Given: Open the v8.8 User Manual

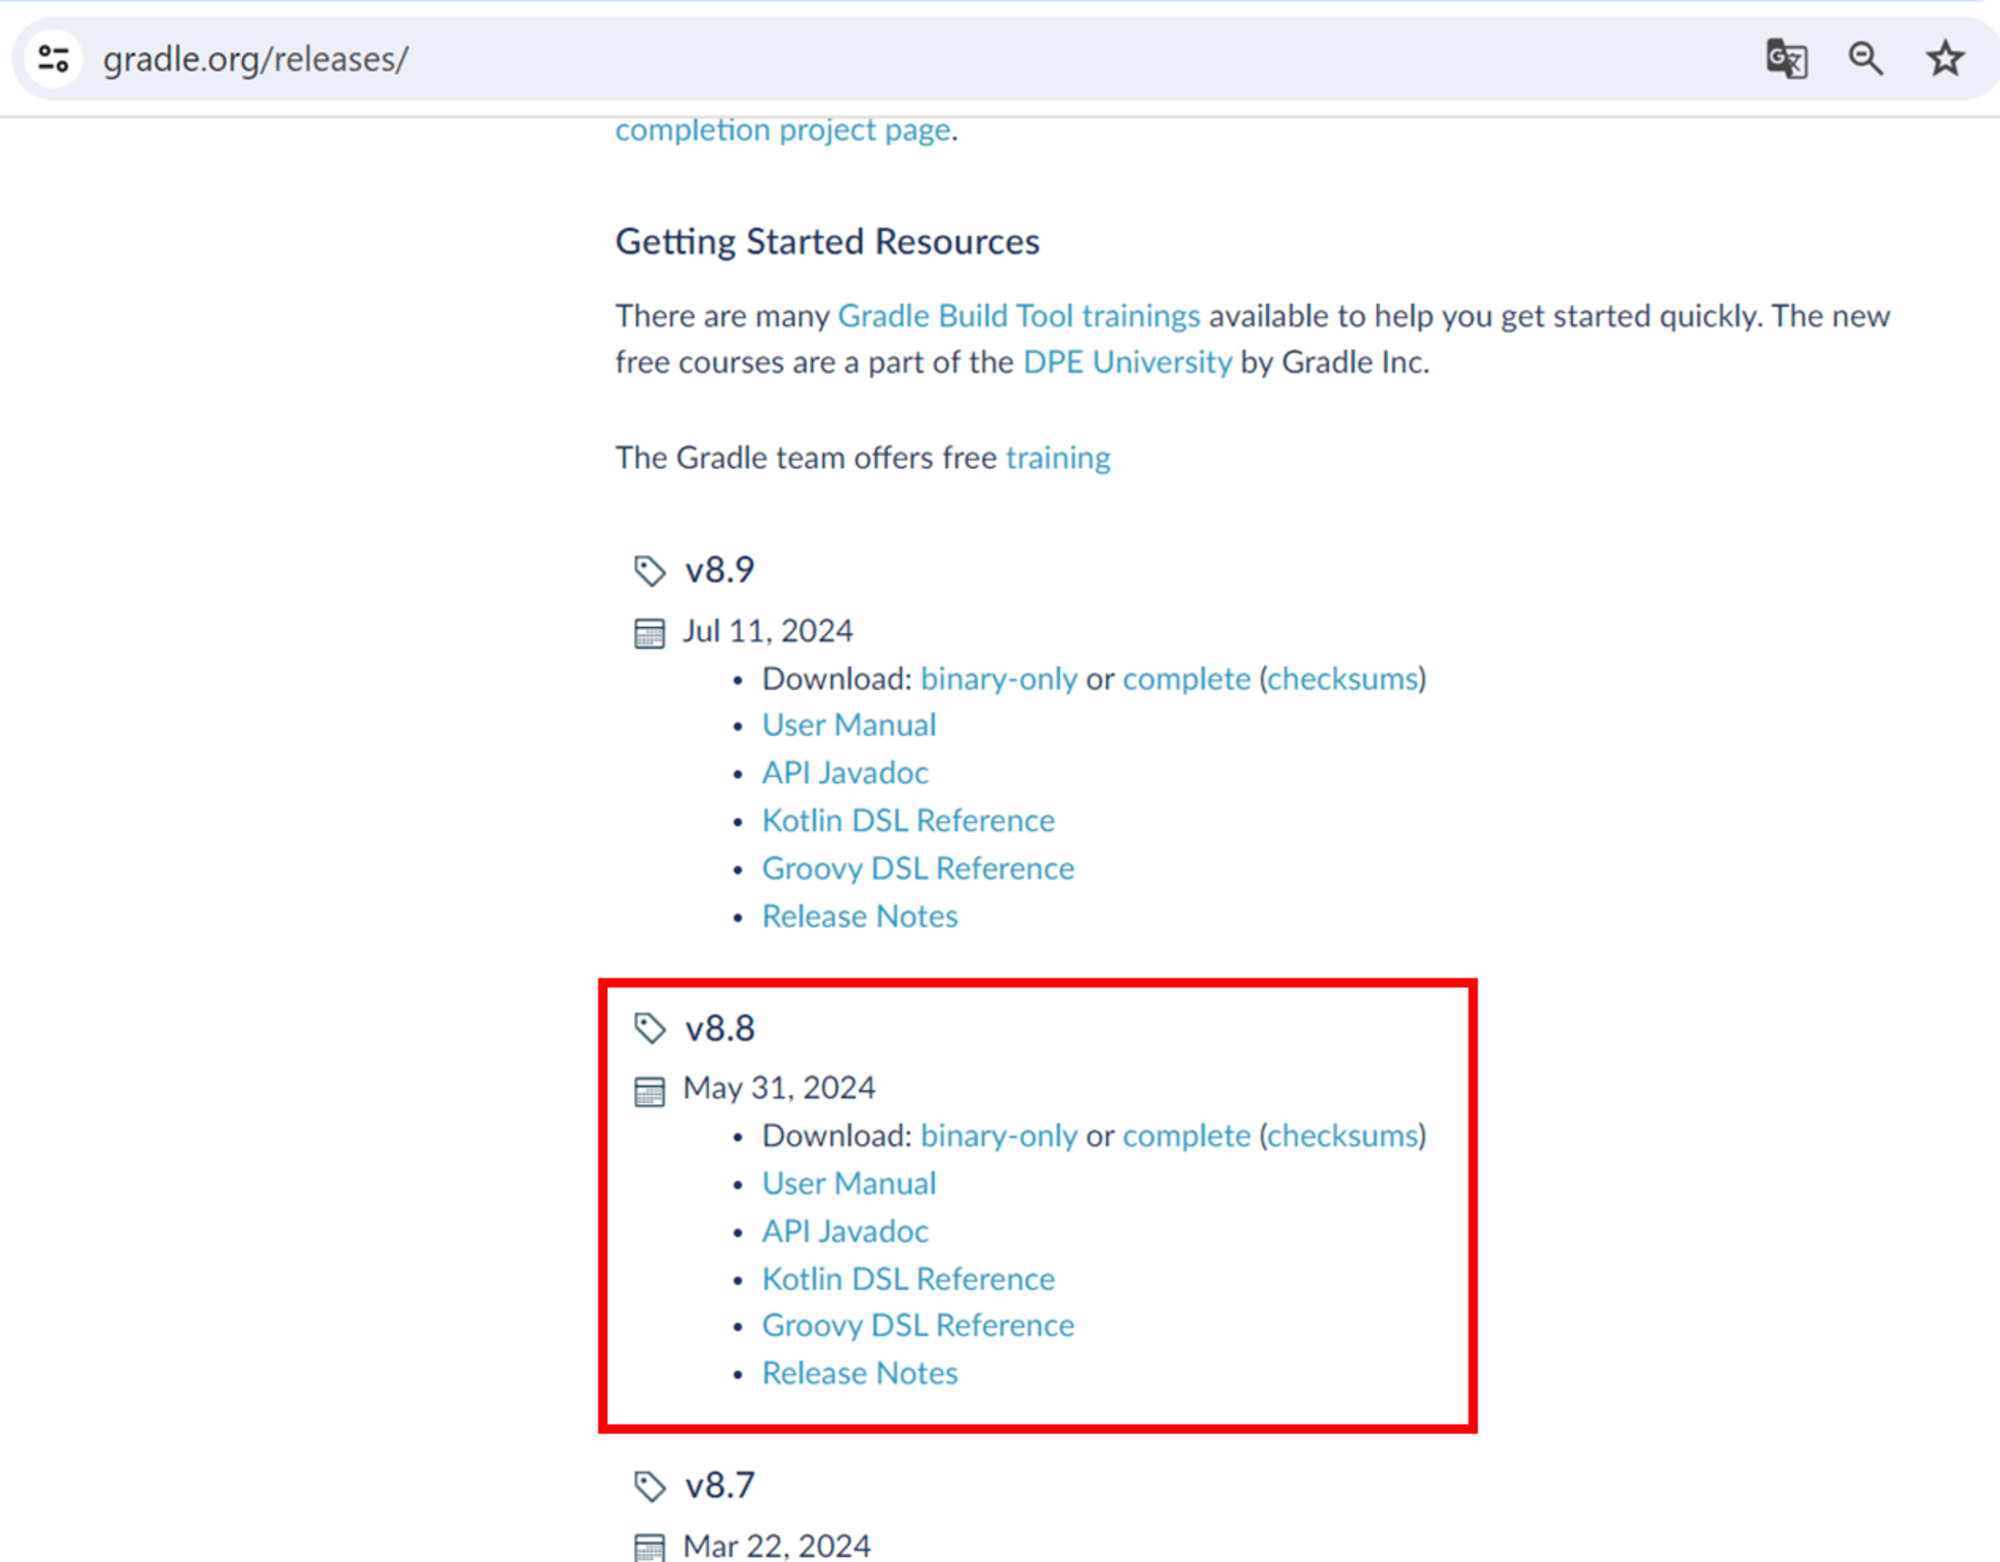Looking at the screenshot, I should pos(849,1184).
